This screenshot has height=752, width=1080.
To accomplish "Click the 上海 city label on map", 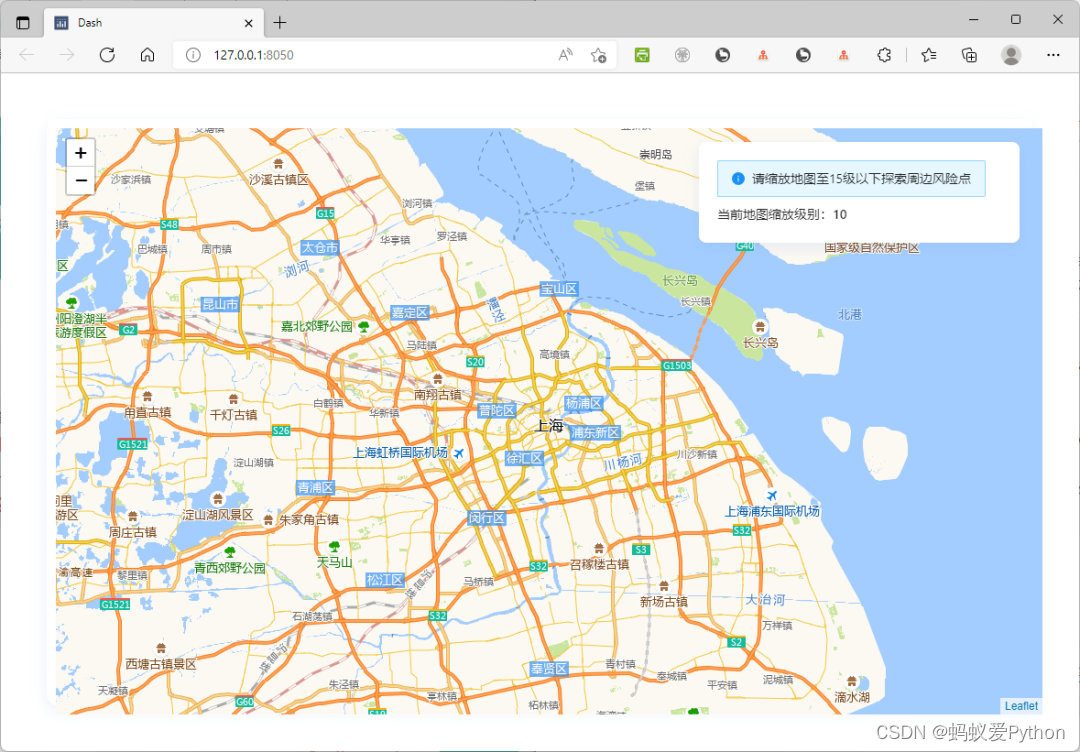I will point(549,426).
